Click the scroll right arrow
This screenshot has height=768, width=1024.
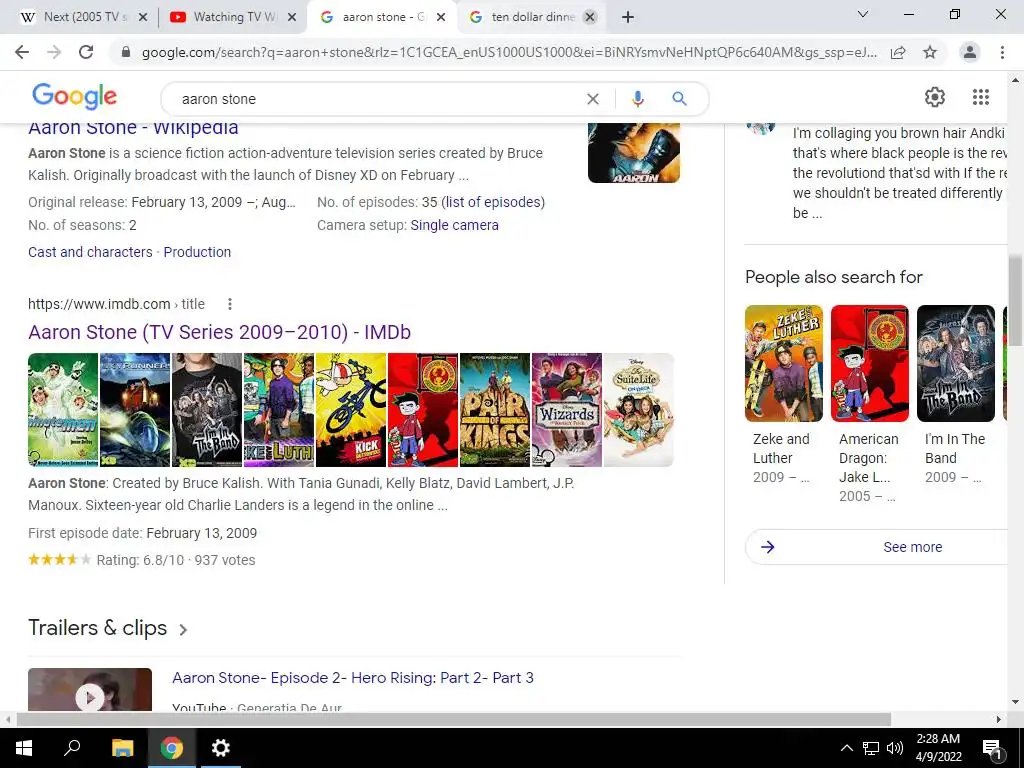coord(999,719)
